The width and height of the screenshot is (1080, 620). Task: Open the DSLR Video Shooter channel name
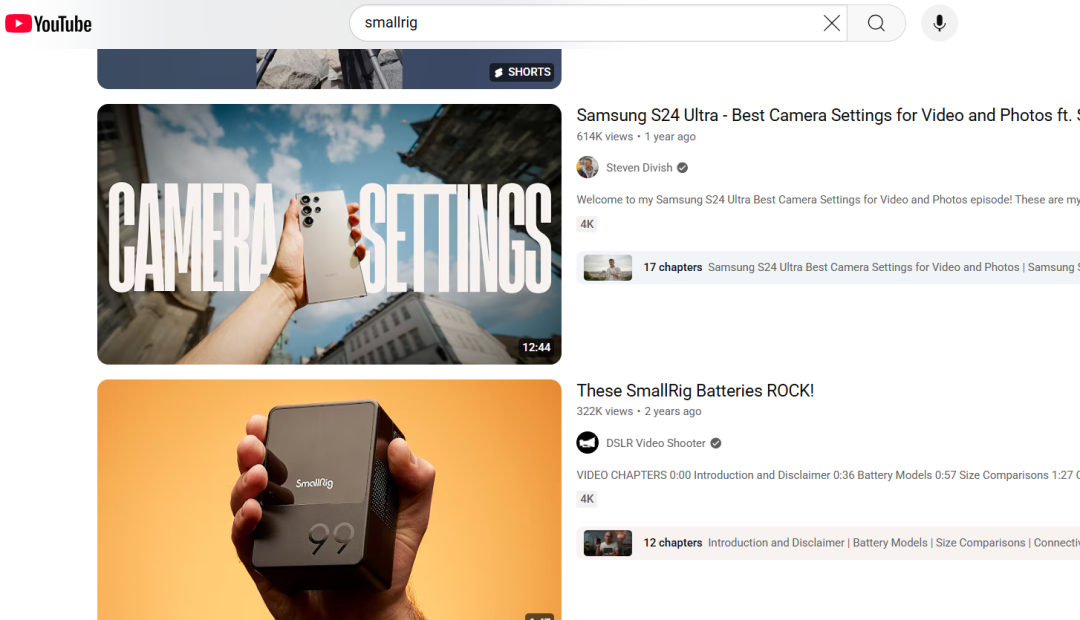(x=656, y=443)
